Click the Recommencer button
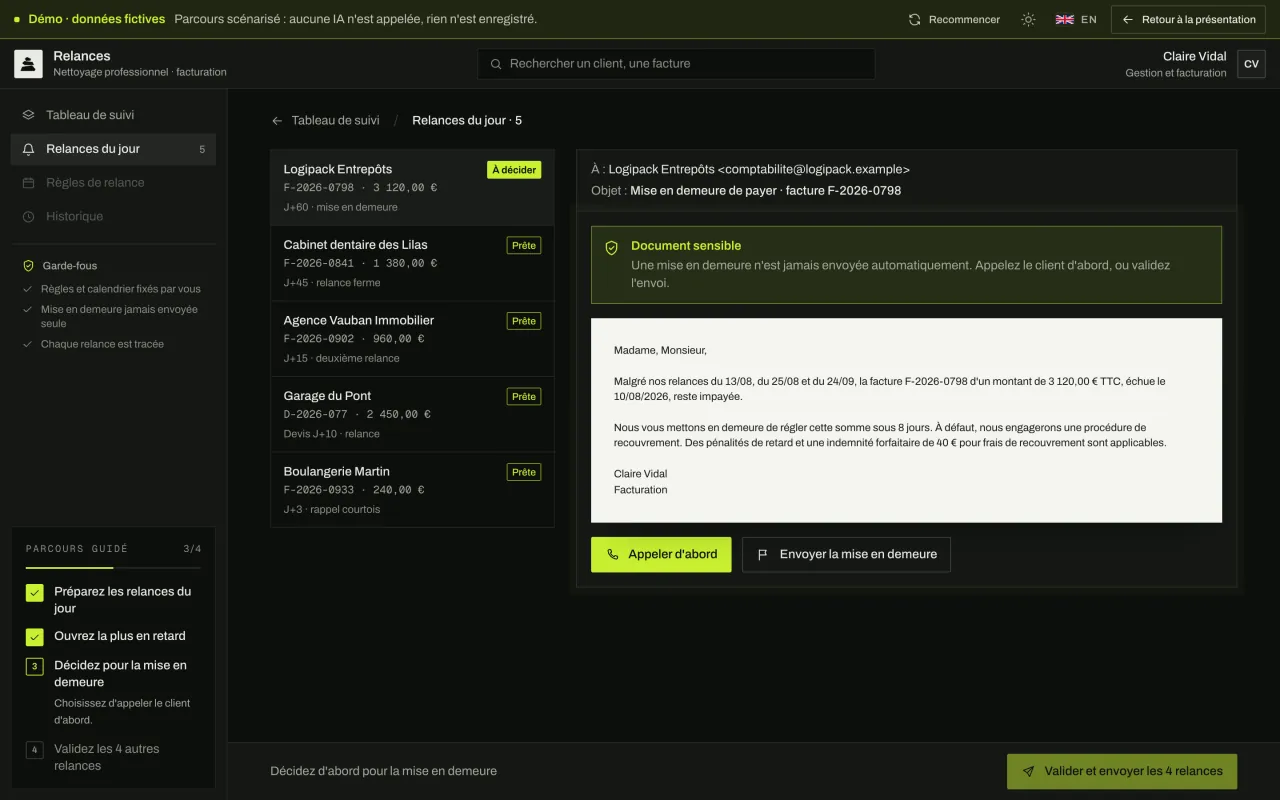The height and width of the screenshot is (800, 1280). (954, 19)
